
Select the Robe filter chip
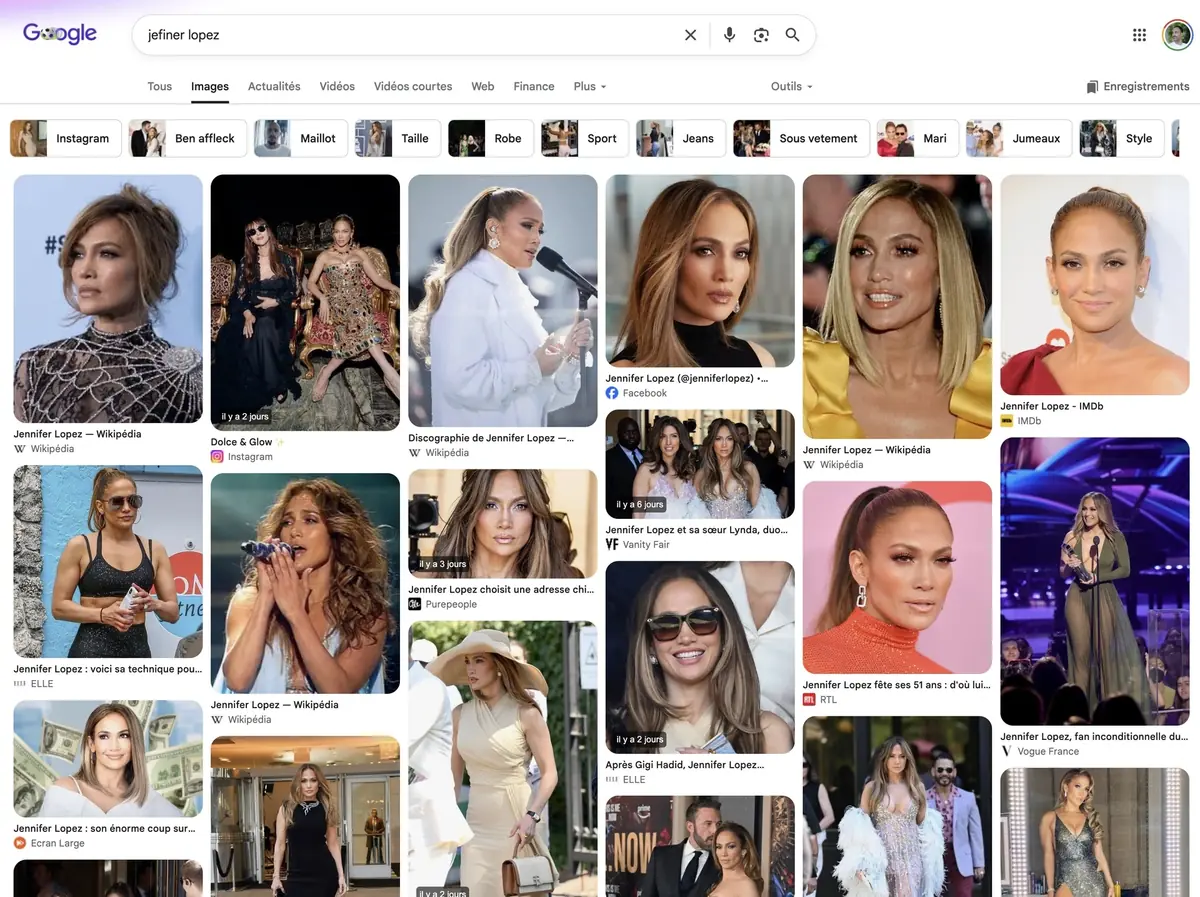[491, 139]
